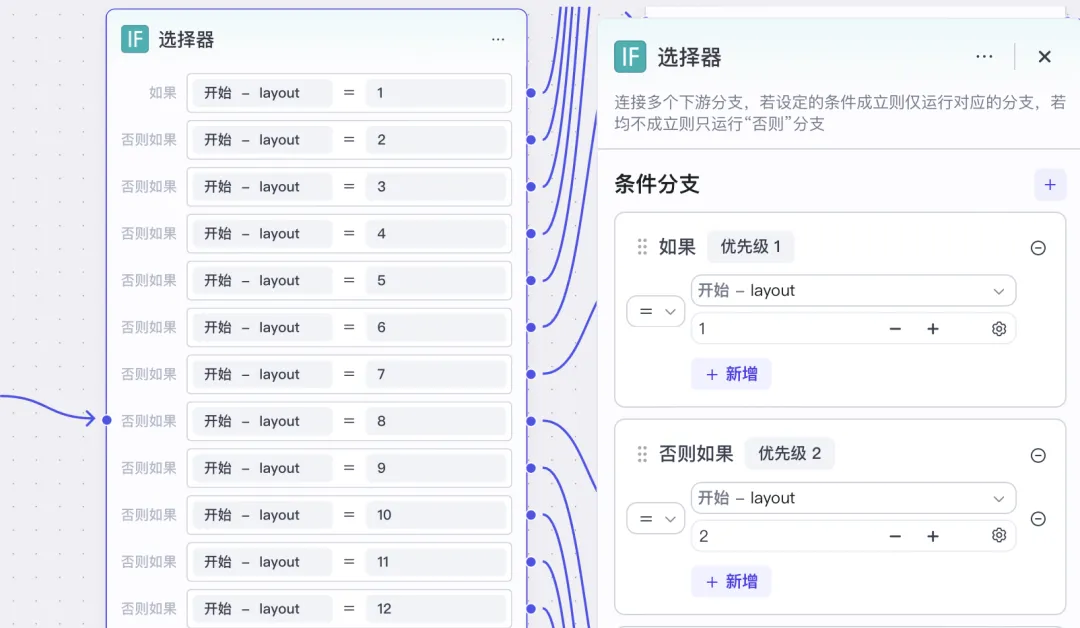Click output port for layout = 8 row
Screen dimensions: 1080x628
[531, 421]
